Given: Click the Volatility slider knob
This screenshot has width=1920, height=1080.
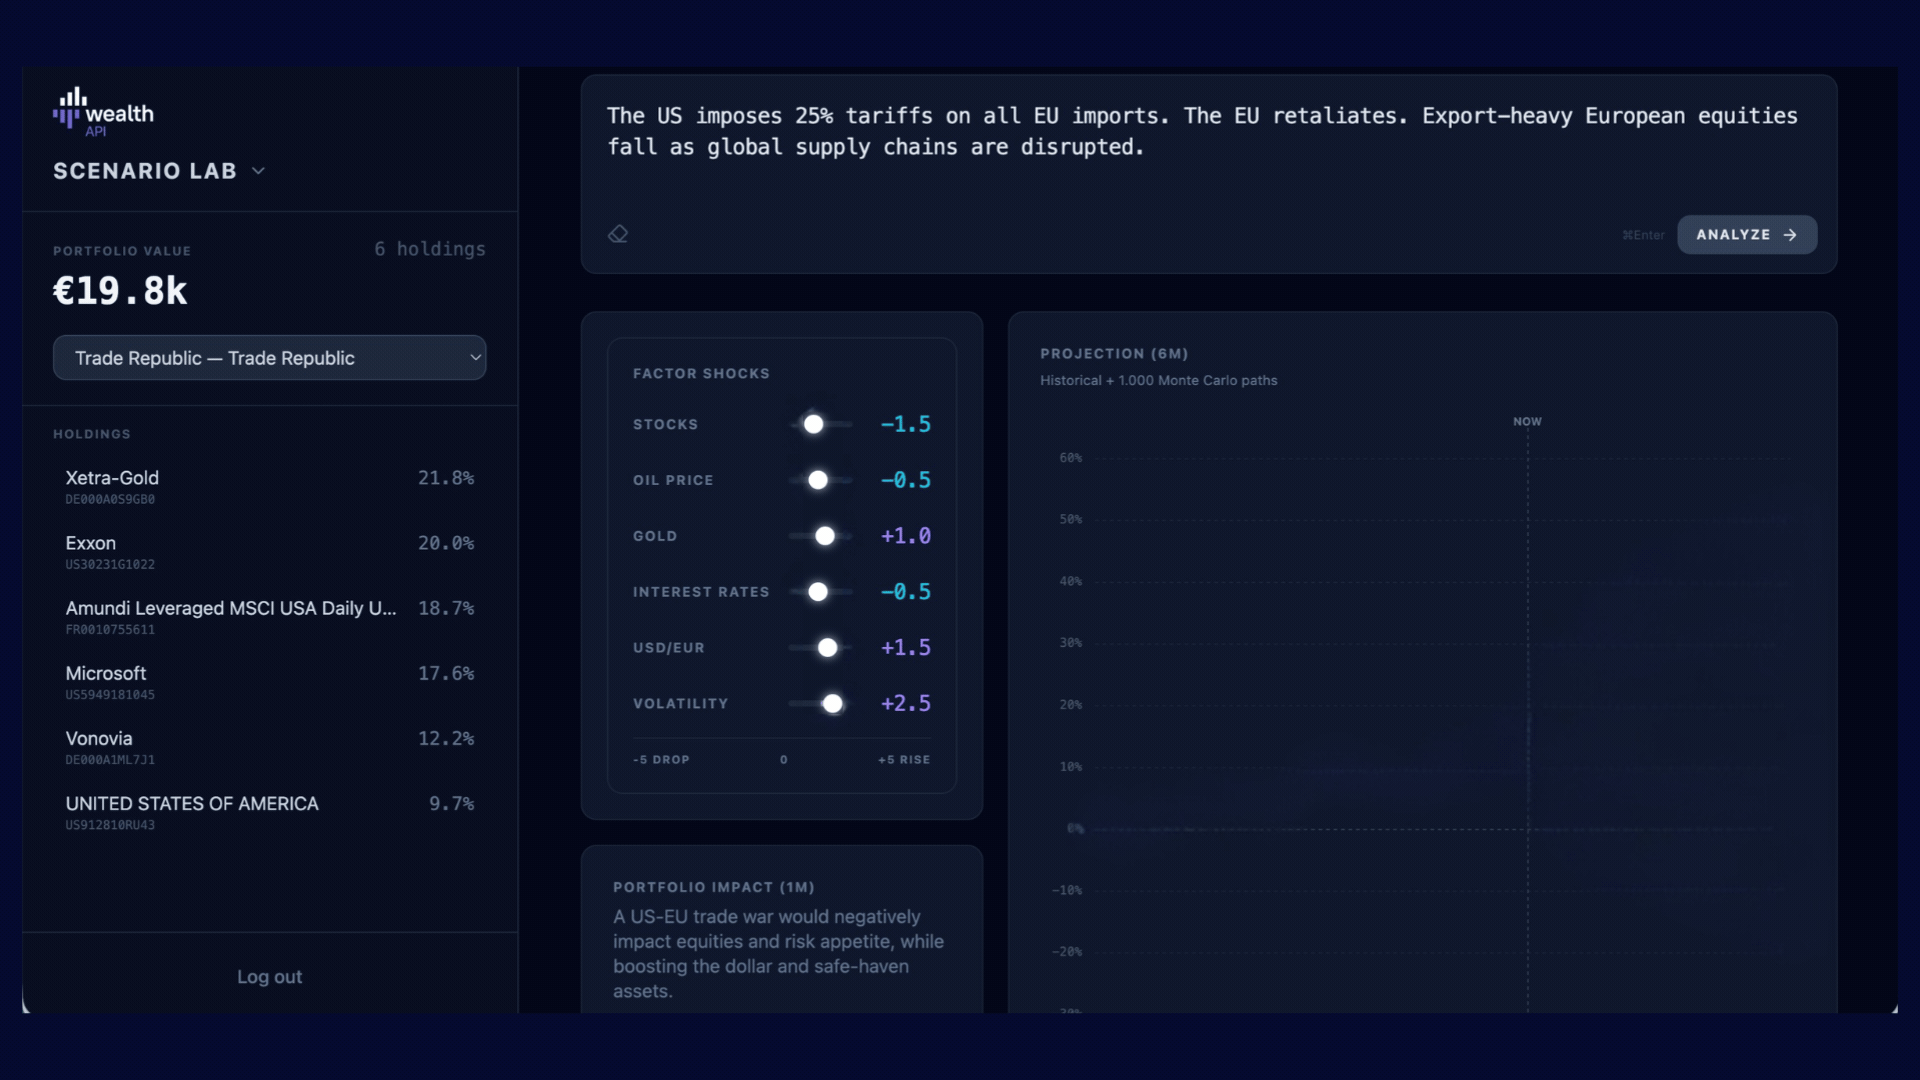Looking at the screenshot, I should point(833,705).
